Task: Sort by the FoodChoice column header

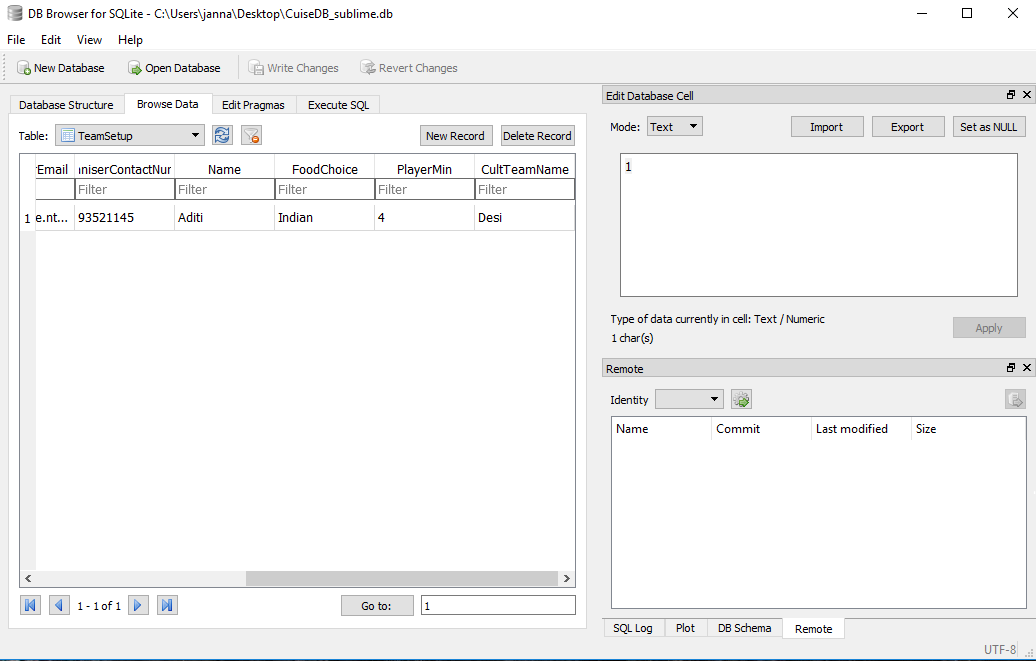Action: tap(324, 169)
